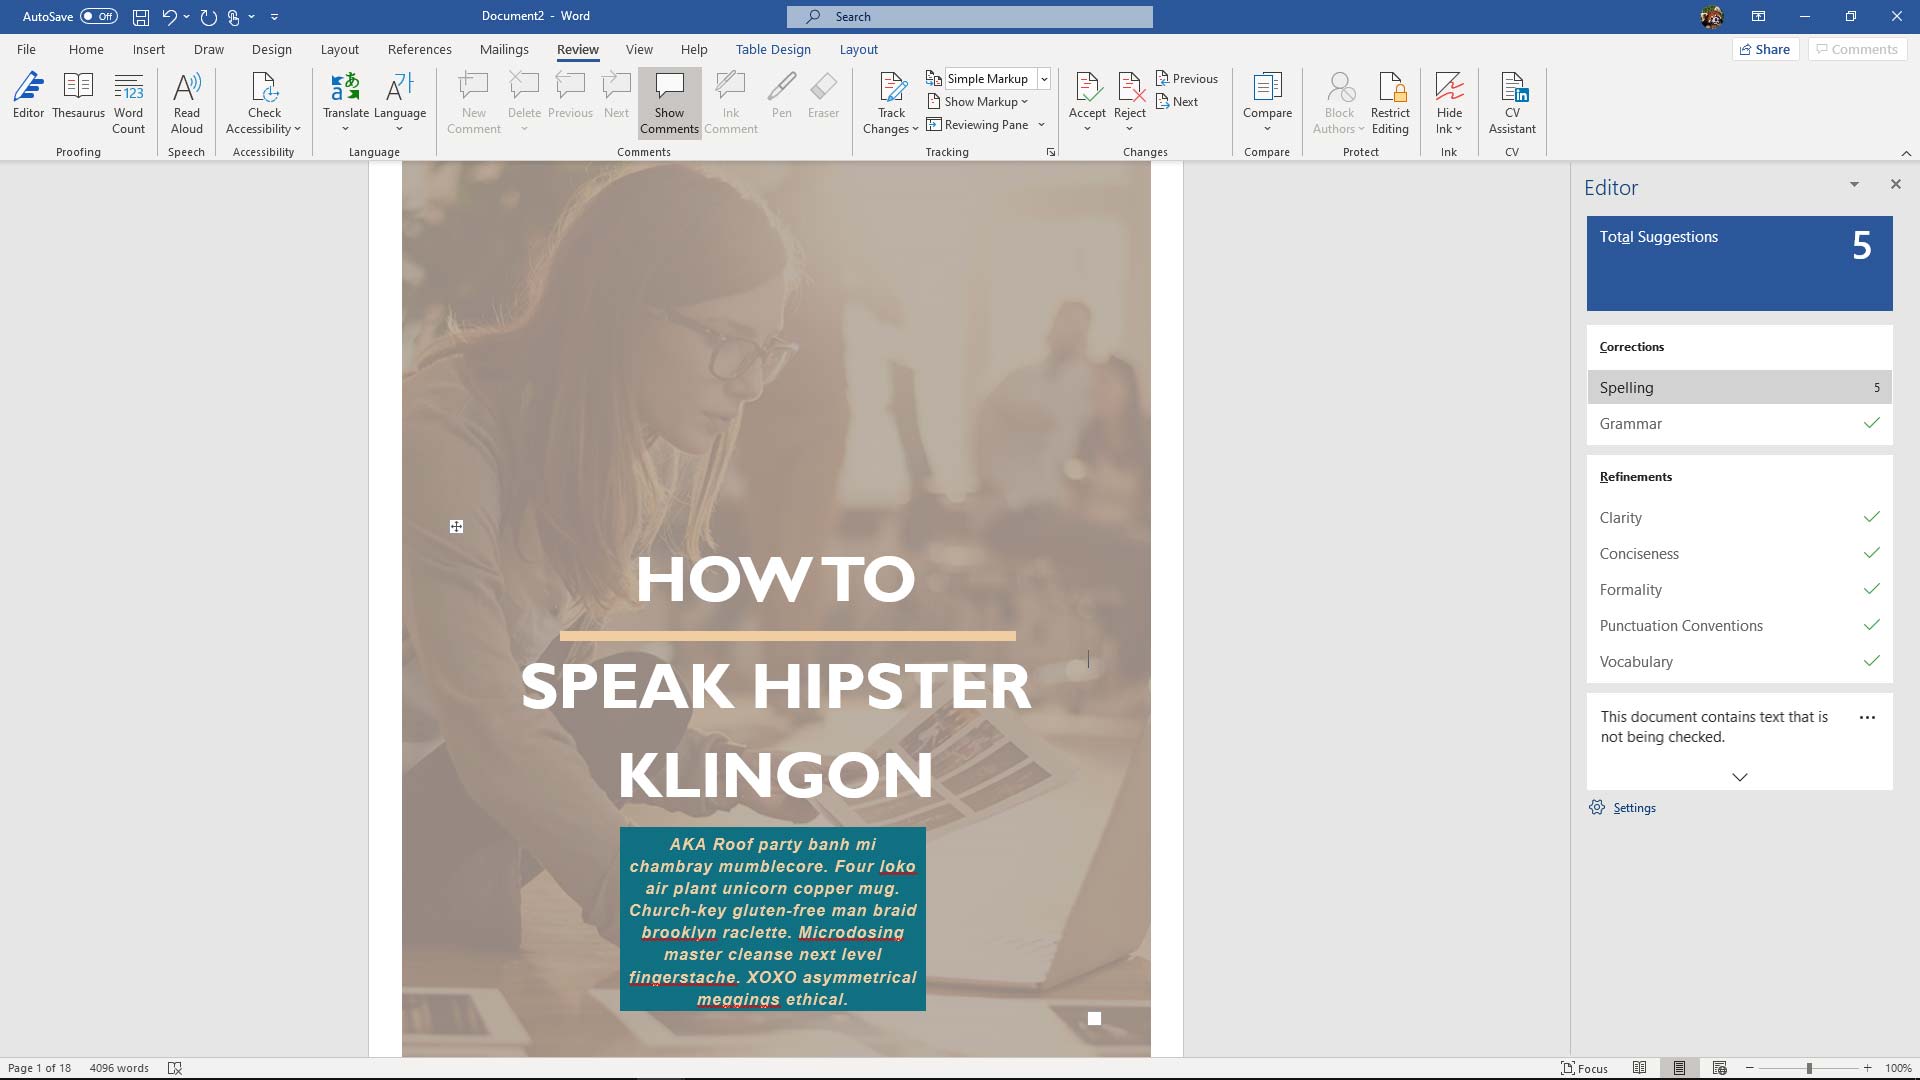
Task: Open more options for unchecked text
Action: coord(1867,717)
